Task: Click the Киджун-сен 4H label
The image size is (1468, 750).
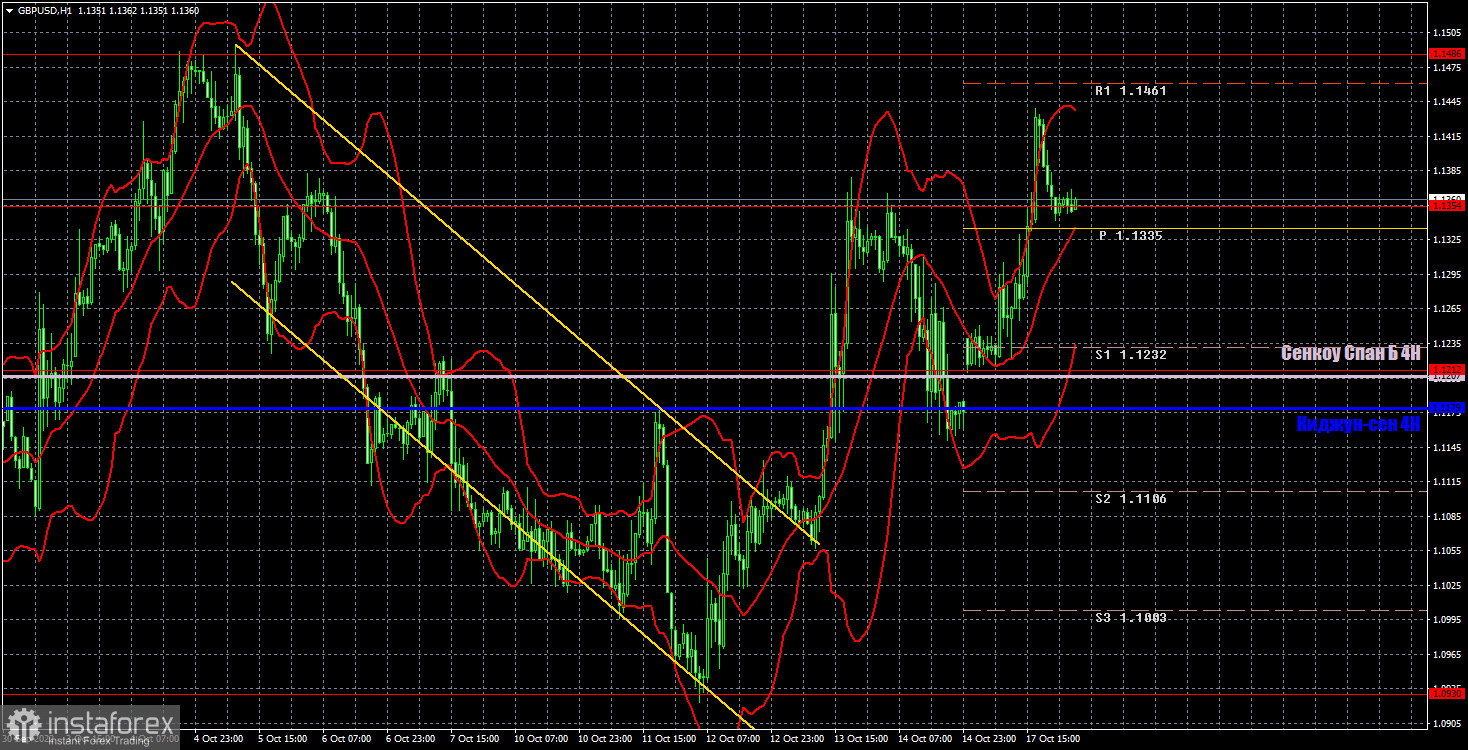Action: point(1358,424)
